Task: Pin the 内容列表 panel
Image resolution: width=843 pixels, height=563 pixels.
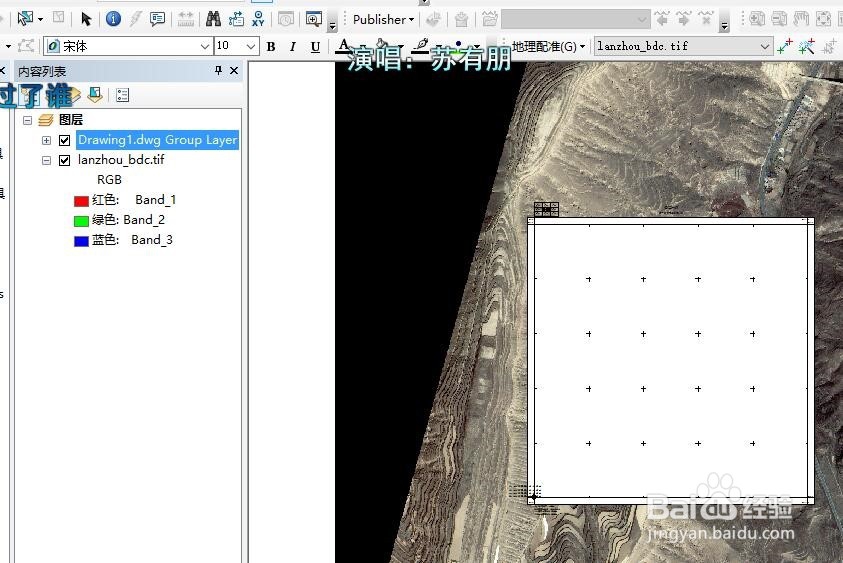Action: [x=218, y=70]
